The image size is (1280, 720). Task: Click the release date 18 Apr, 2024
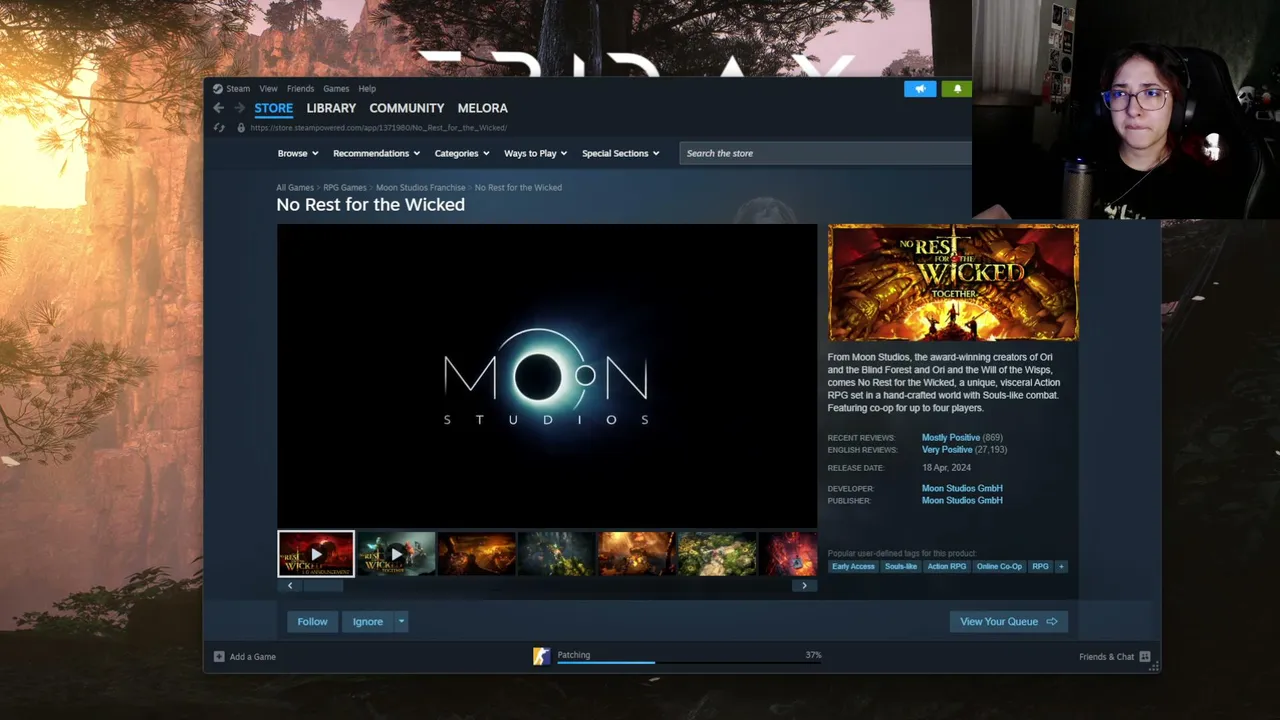tap(946, 468)
